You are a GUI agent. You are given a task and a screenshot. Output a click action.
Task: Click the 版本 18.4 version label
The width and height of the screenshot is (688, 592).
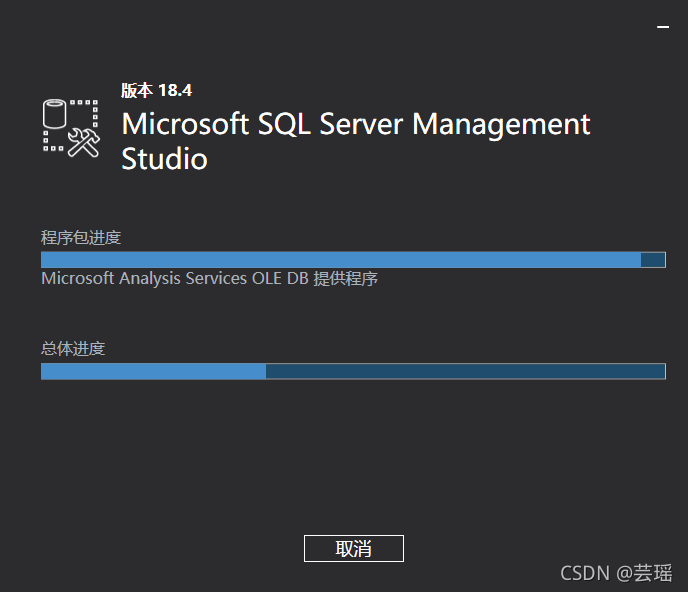(x=156, y=90)
